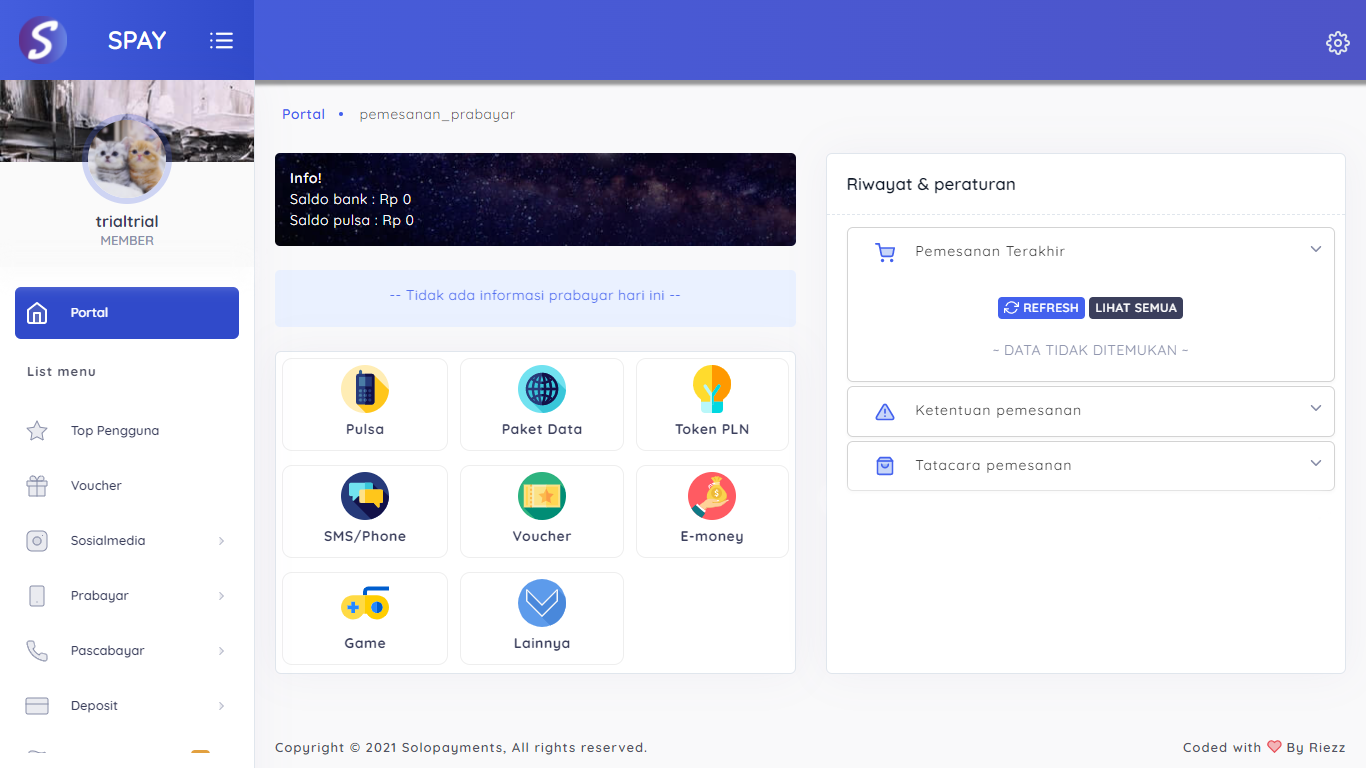Open the Deposit menu item
This screenshot has width=1366, height=768.
(95, 706)
